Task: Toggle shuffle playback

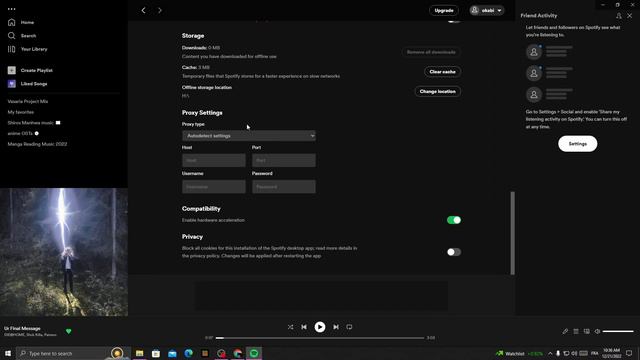Action: point(290,327)
